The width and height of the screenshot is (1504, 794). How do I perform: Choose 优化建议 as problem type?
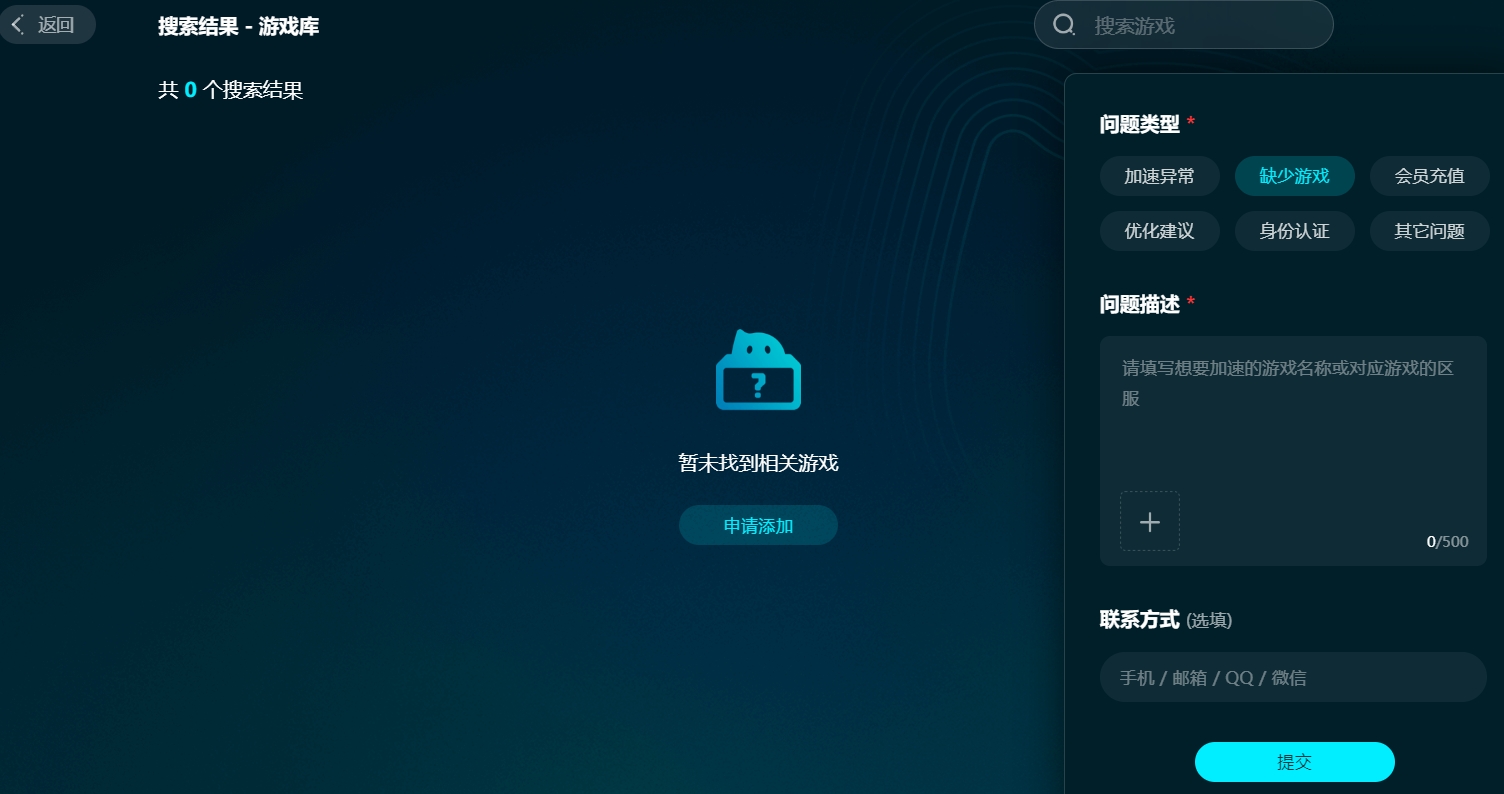tap(1160, 231)
